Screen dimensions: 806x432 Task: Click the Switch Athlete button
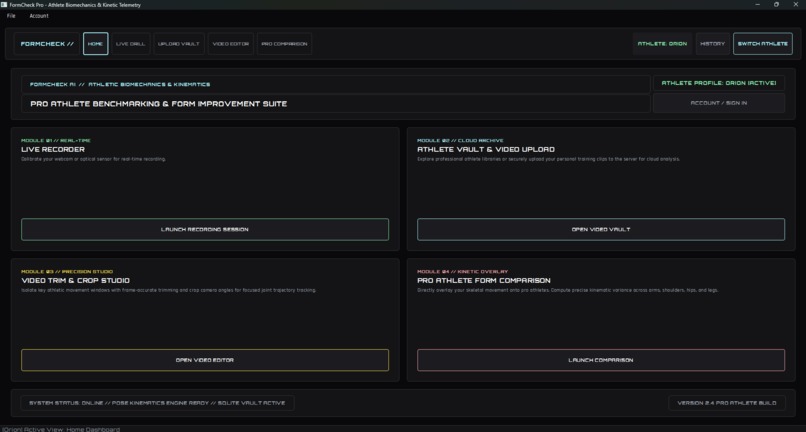(x=762, y=44)
